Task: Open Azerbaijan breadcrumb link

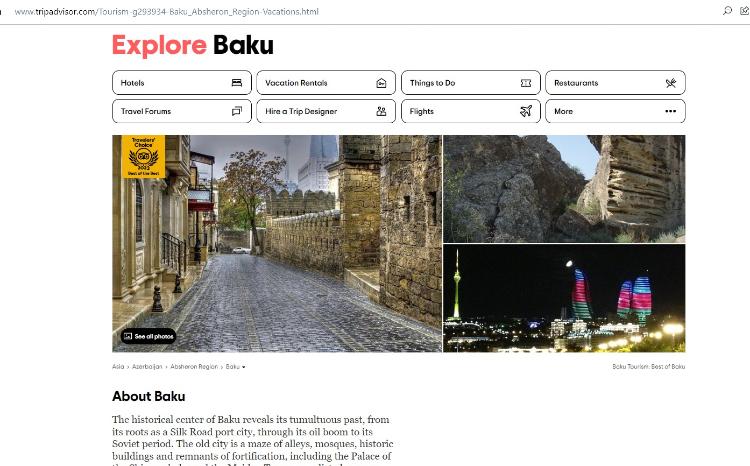Action: pos(147,367)
